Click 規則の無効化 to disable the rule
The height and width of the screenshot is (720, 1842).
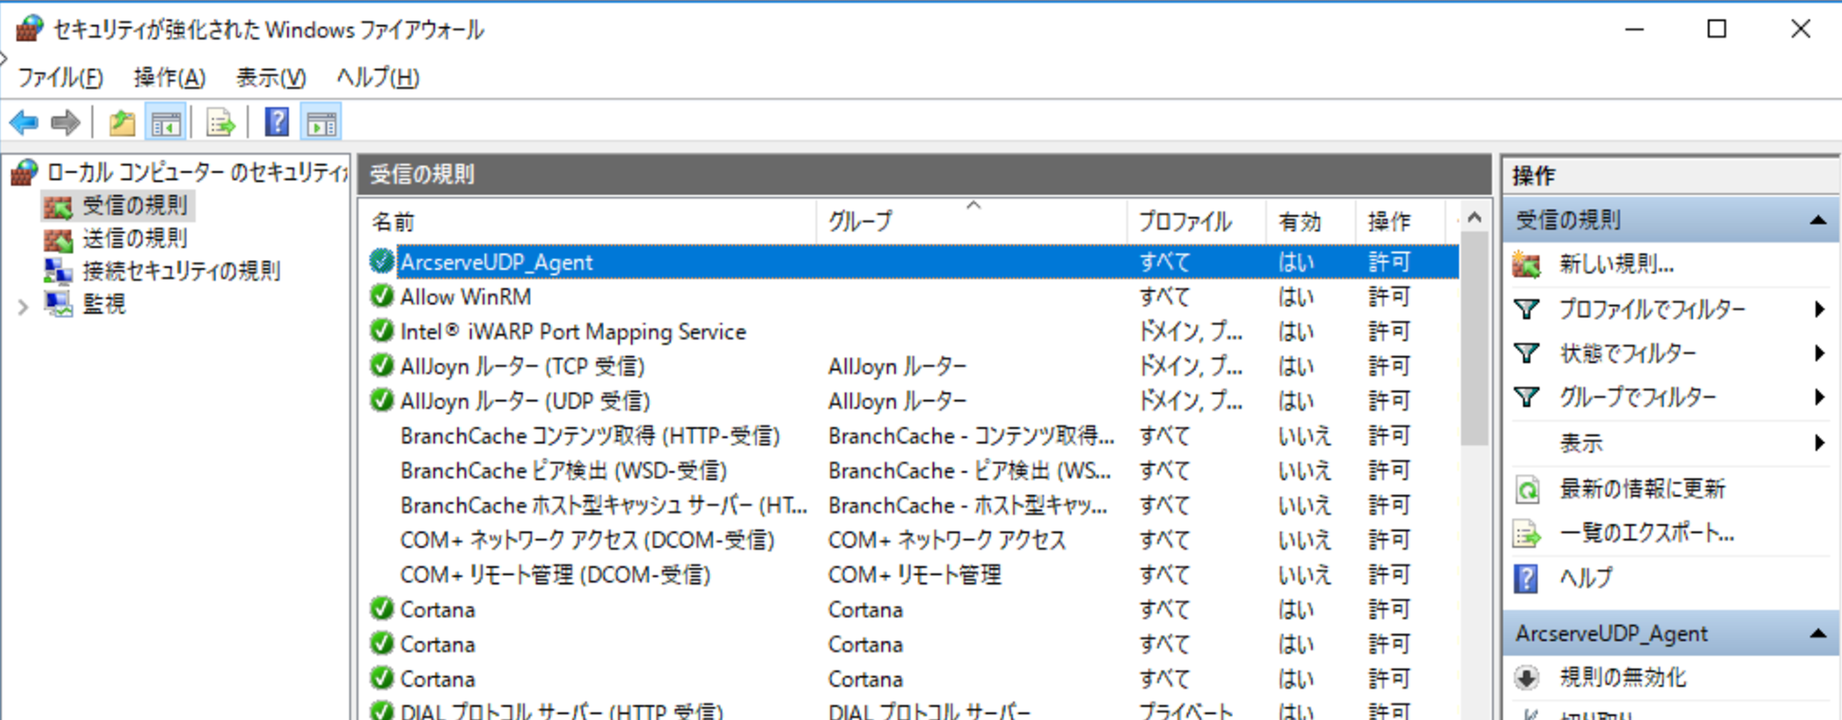tap(1622, 678)
